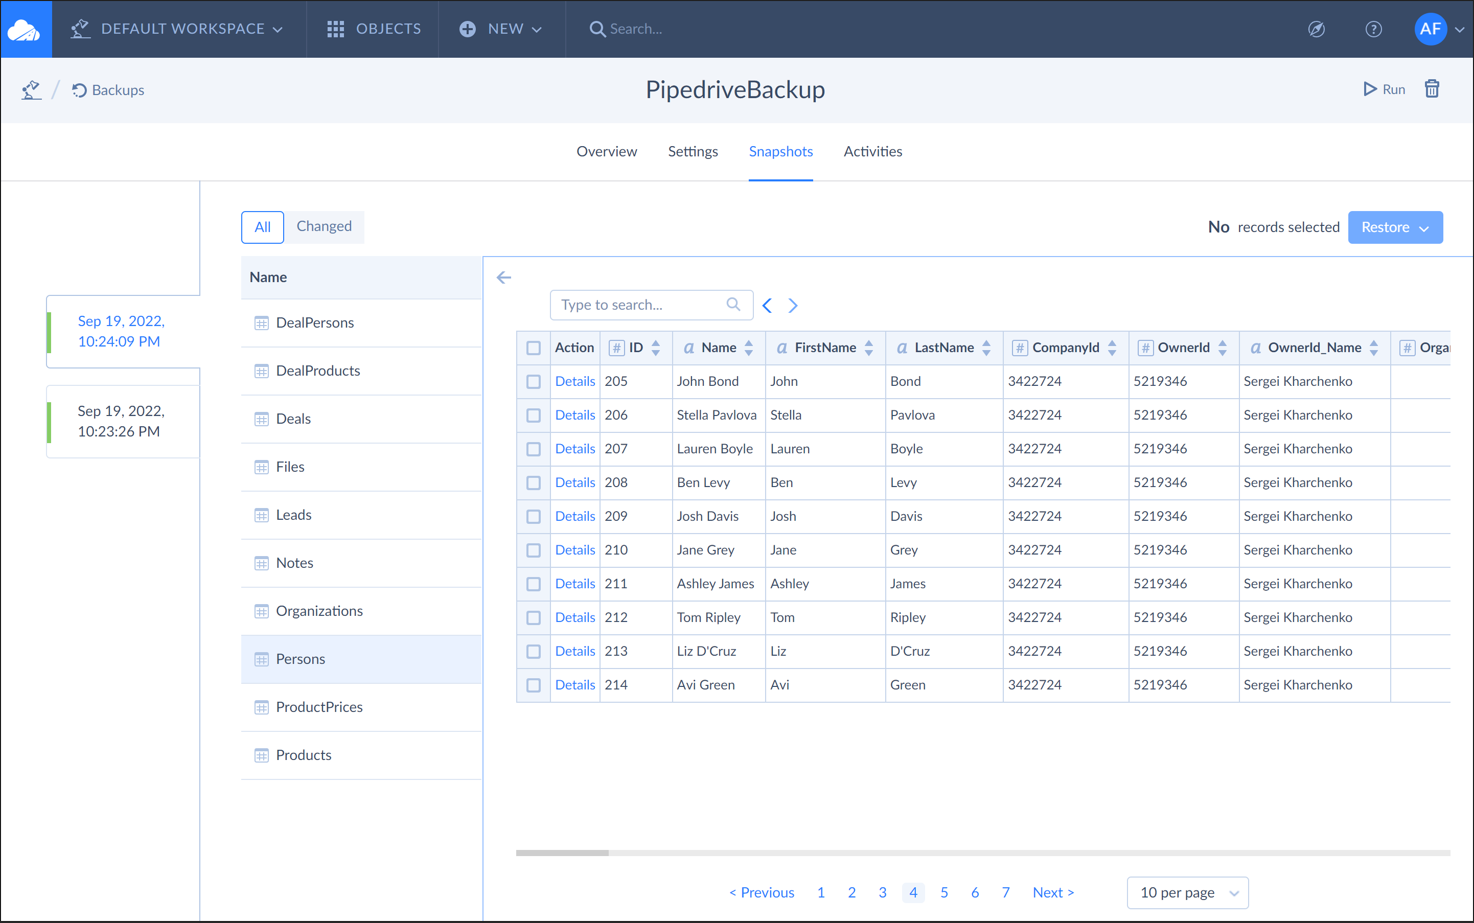Switch to the Activities tab

[872, 151]
